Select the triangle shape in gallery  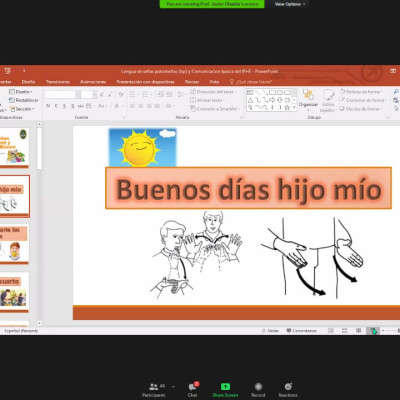click(x=250, y=100)
